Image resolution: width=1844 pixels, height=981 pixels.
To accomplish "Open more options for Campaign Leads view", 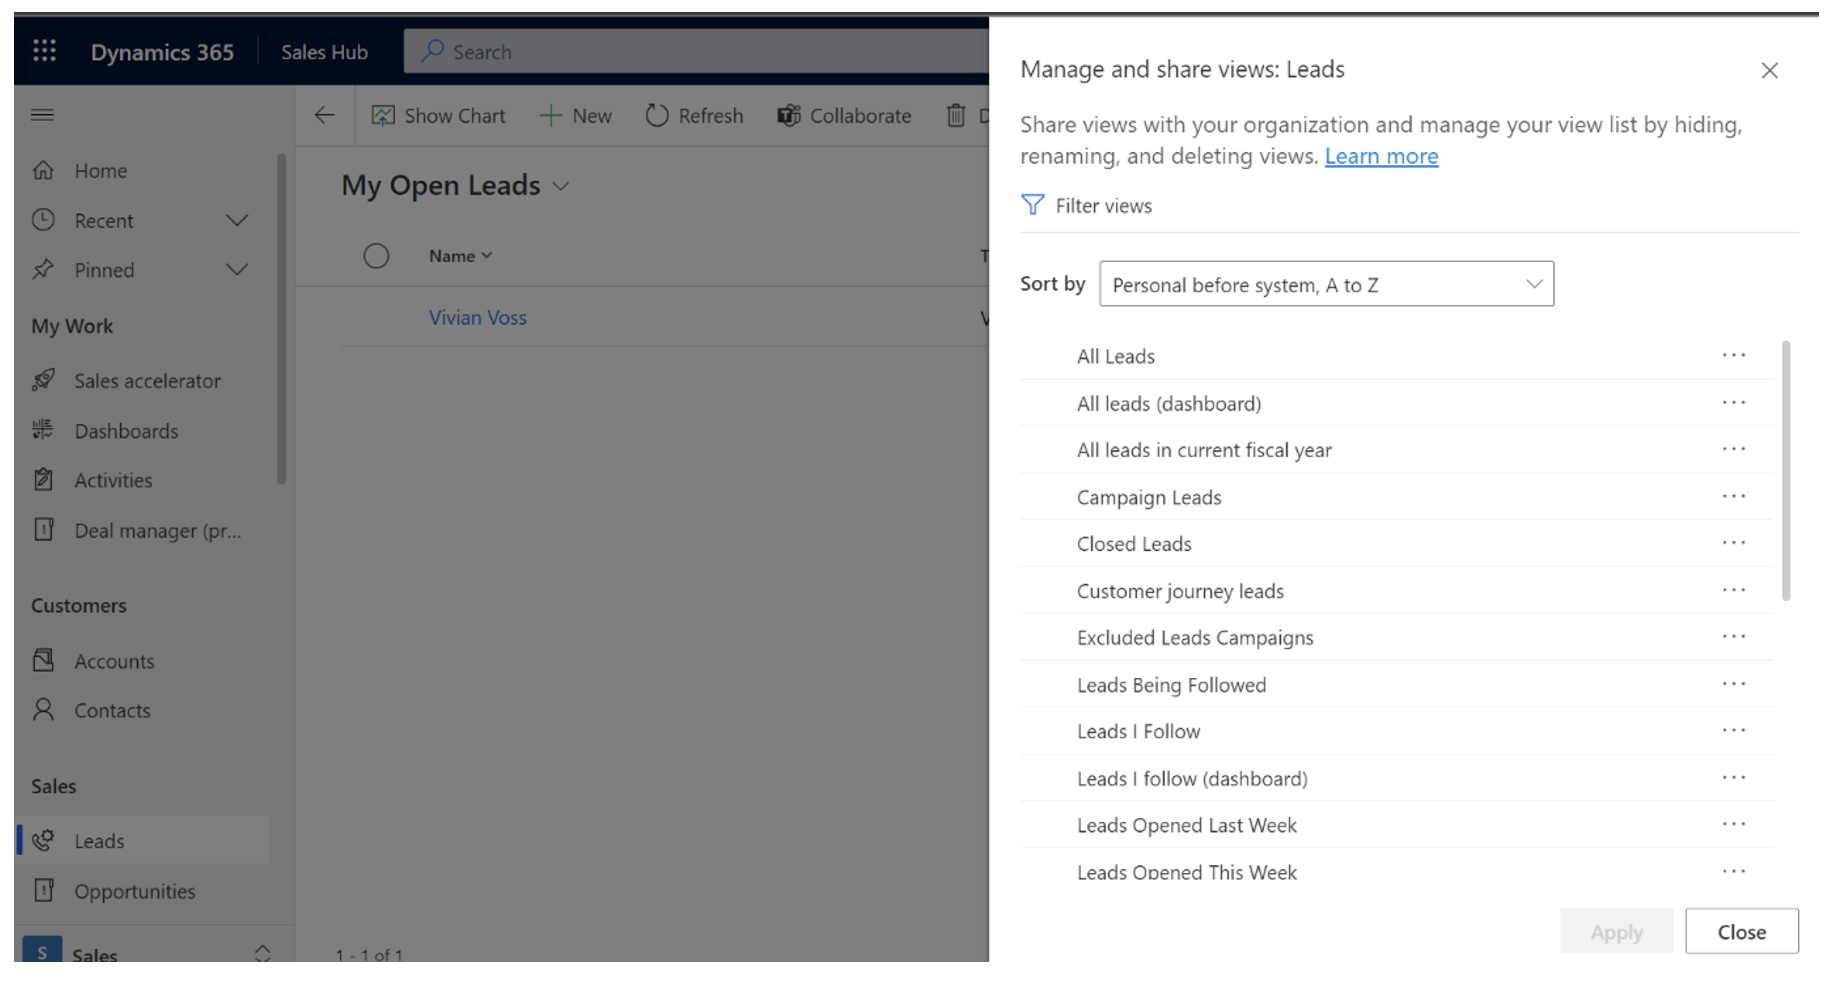I will point(1733,497).
